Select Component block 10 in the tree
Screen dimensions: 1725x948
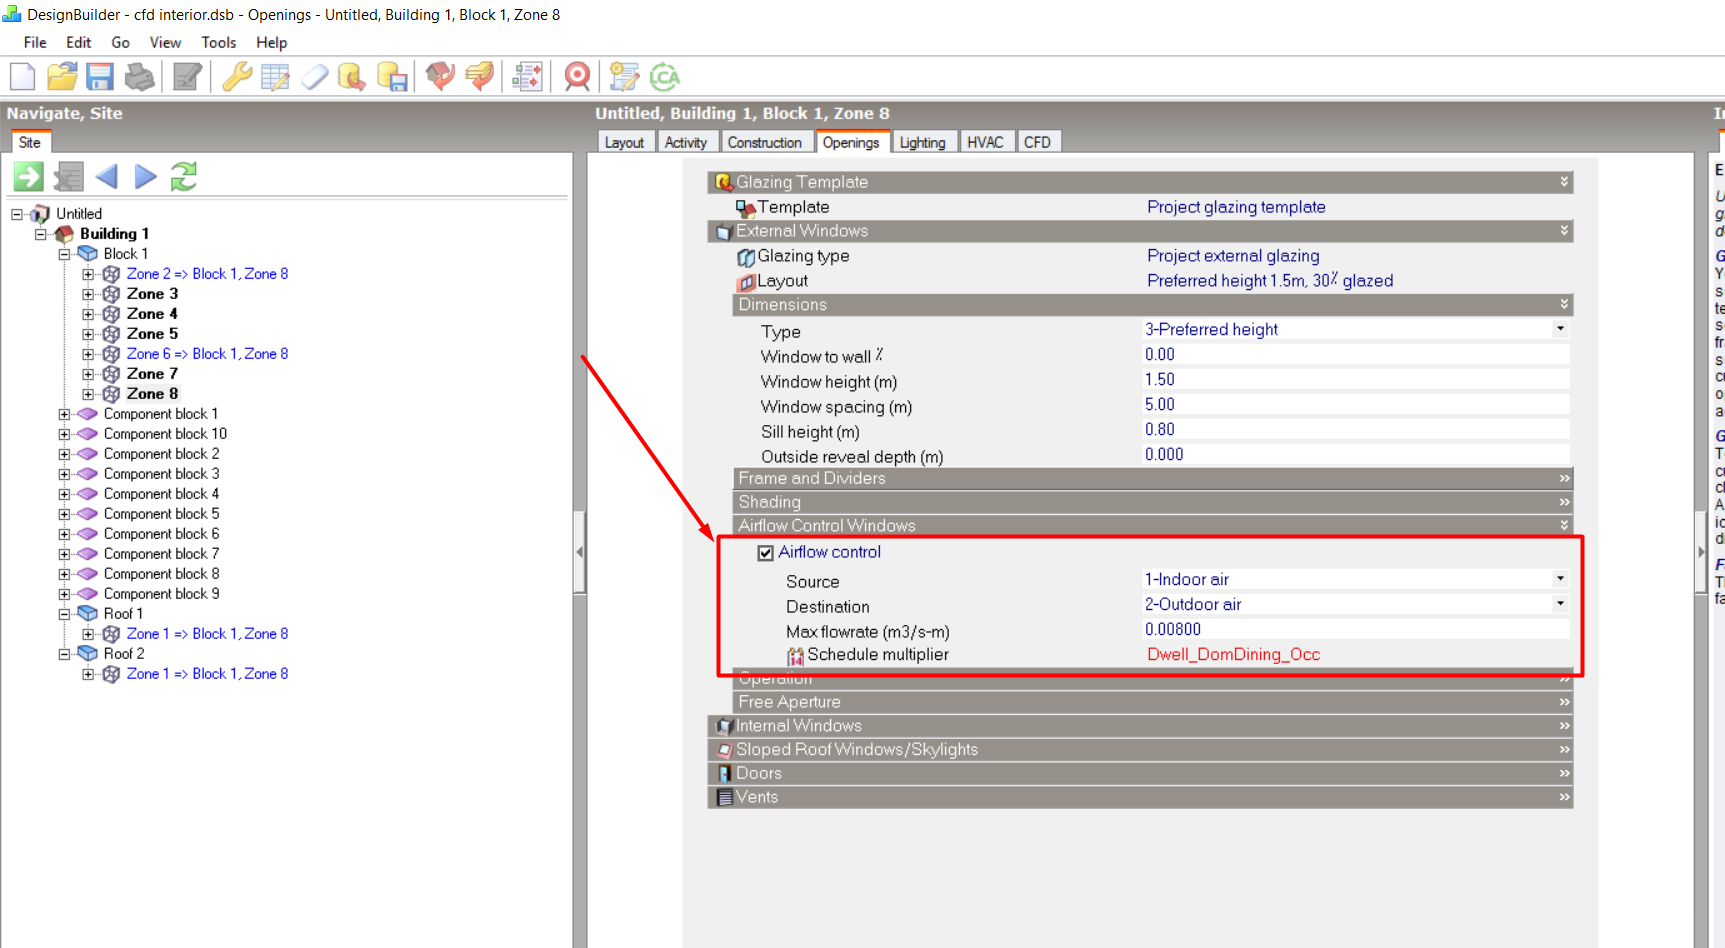point(165,434)
